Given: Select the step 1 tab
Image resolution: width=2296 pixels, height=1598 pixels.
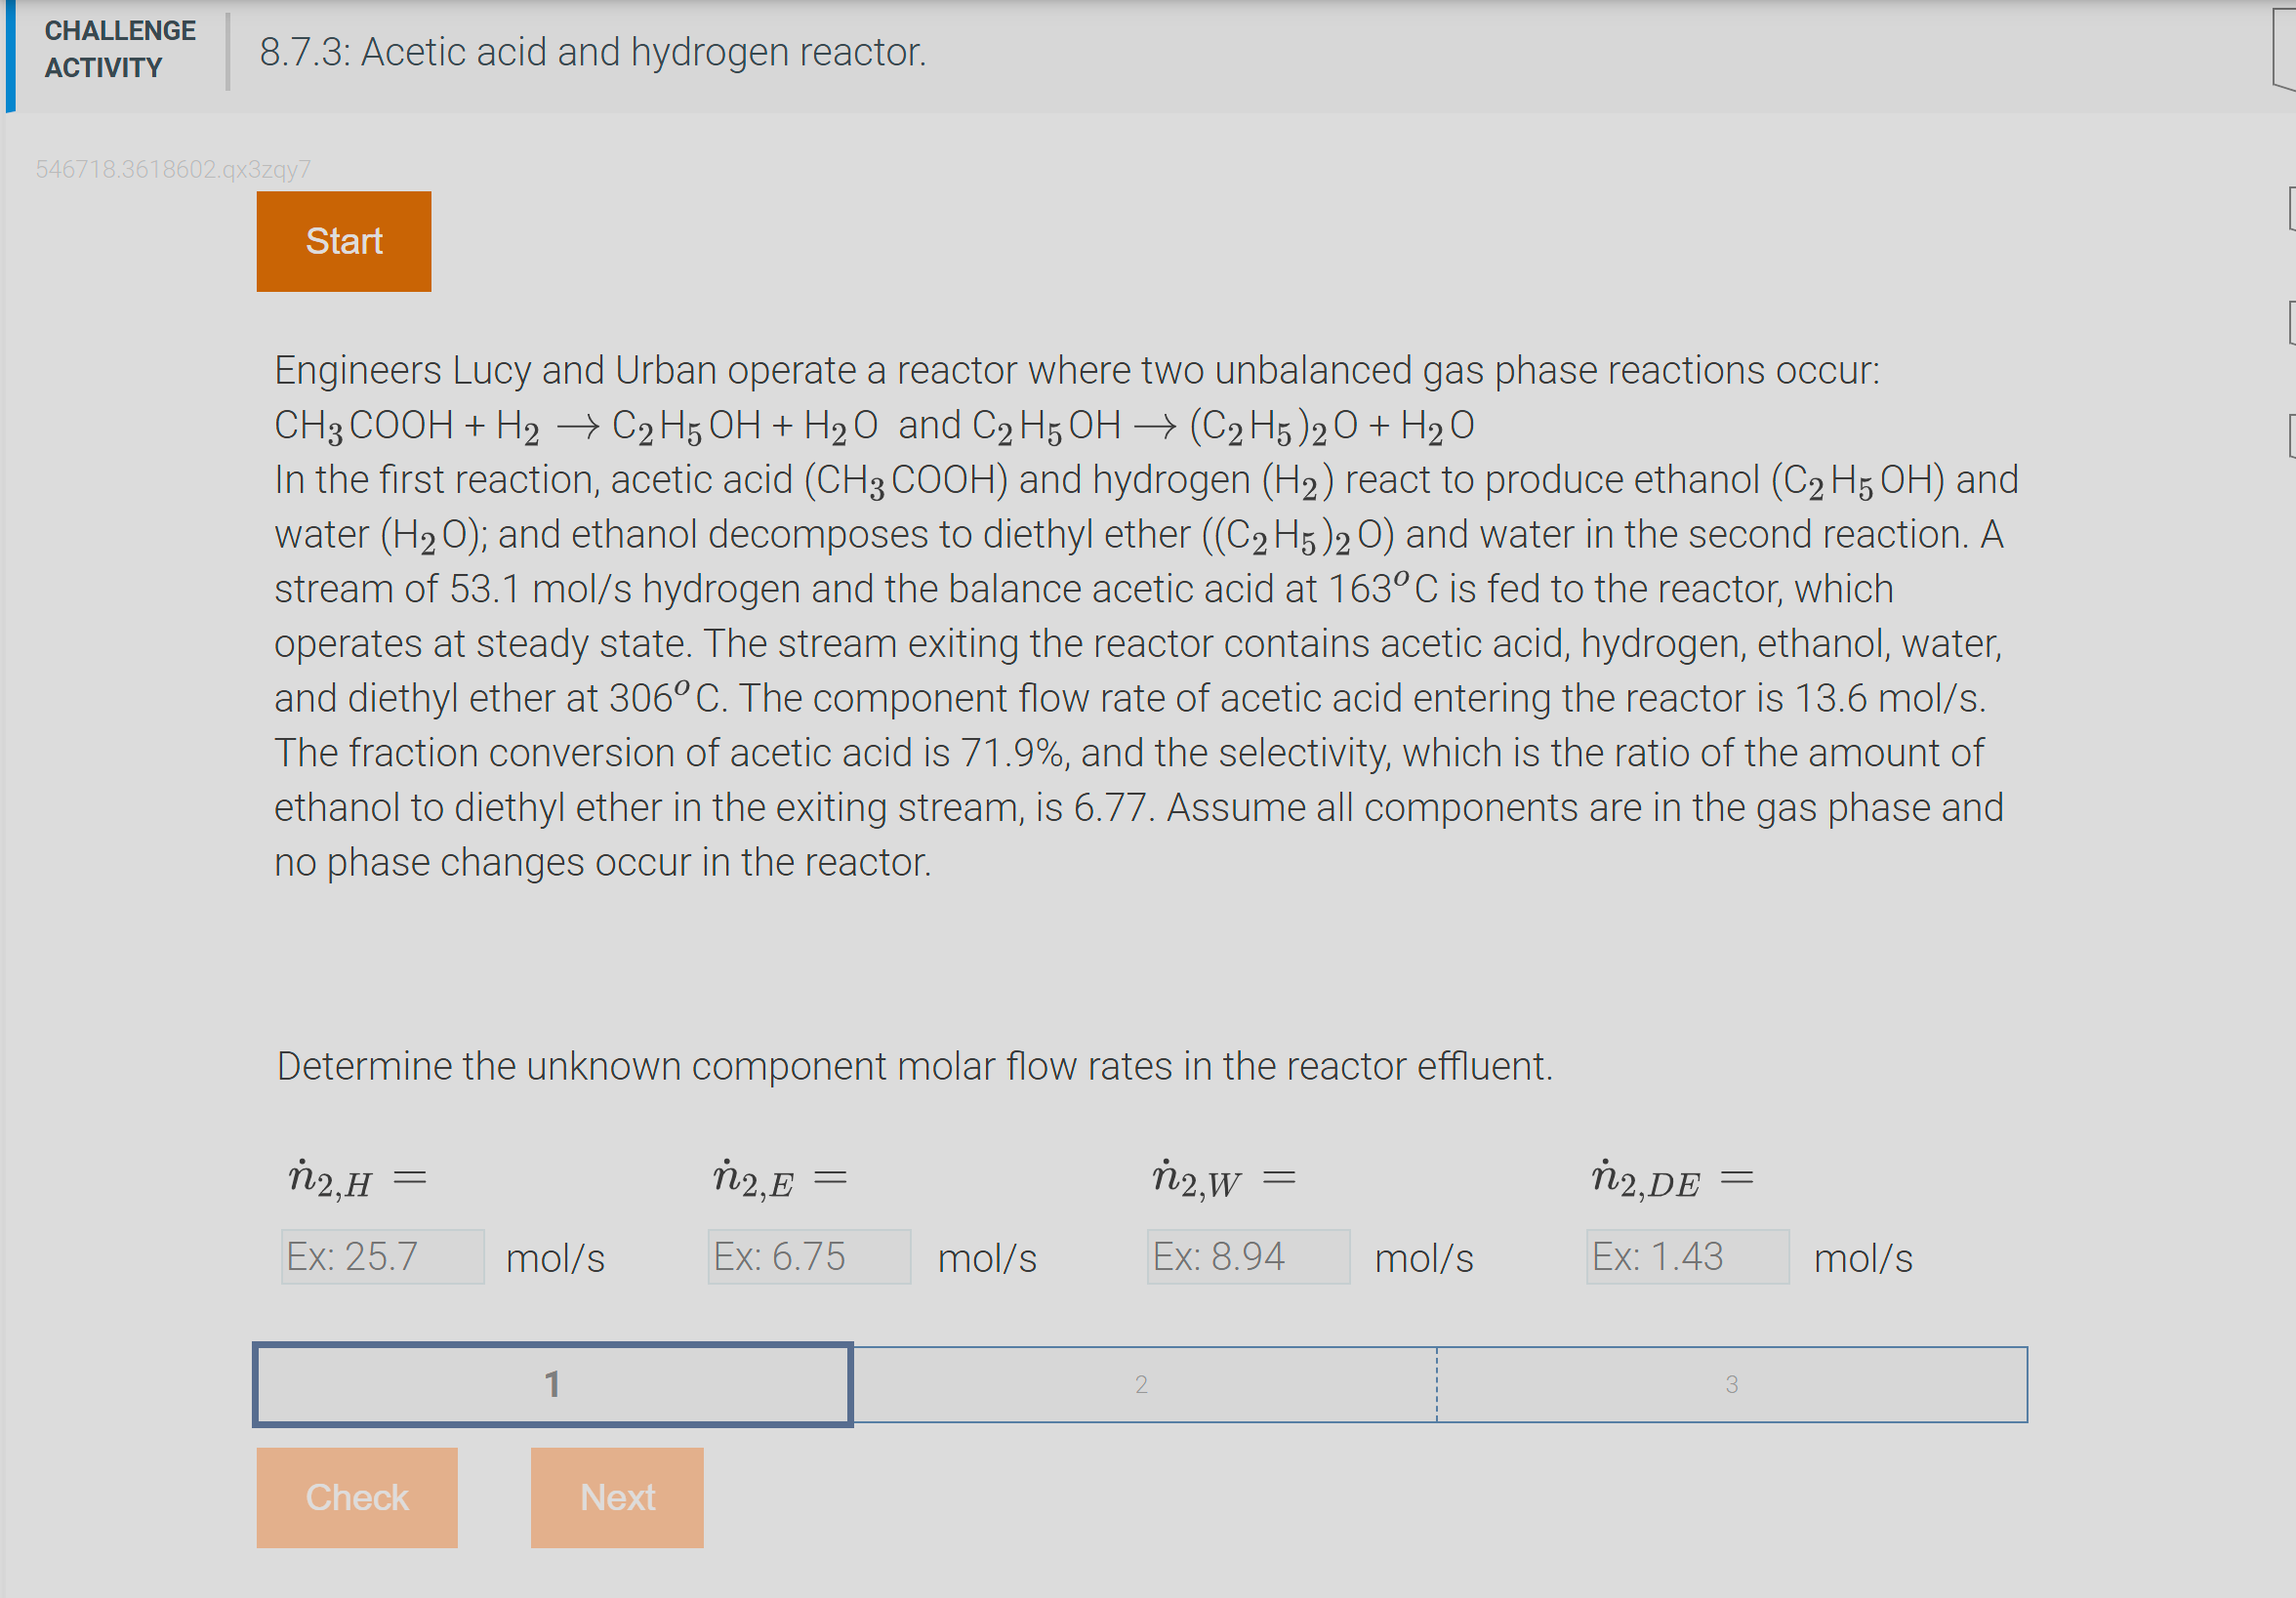Looking at the screenshot, I should click(x=551, y=1384).
